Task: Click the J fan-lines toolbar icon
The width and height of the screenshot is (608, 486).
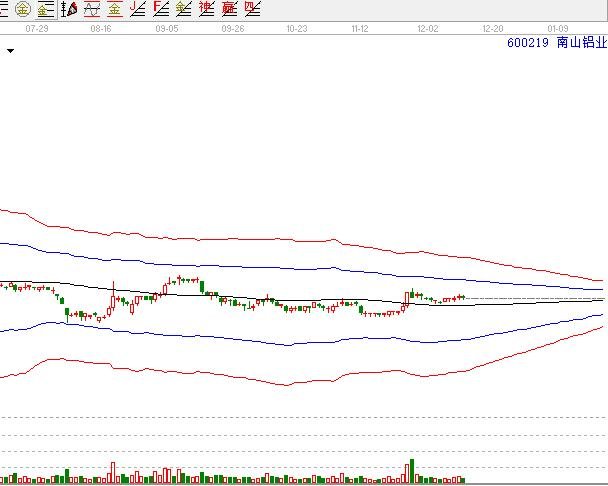Action: click(x=138, y=9)
